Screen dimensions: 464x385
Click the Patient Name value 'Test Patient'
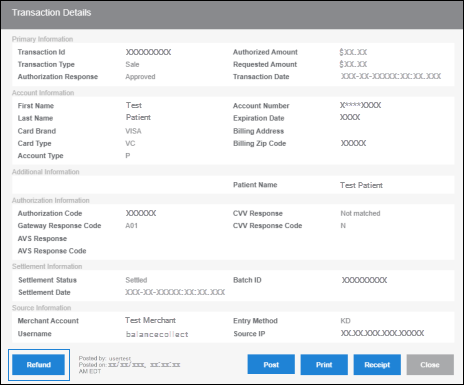pos(361,185)
